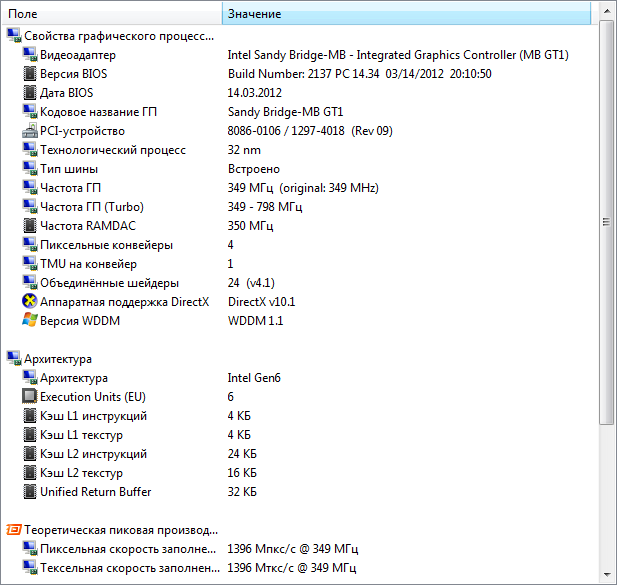Click the icon beside Объединённые шейдеры
The width and height of the screenshot is (617, 585).
(x=30, y=282)
